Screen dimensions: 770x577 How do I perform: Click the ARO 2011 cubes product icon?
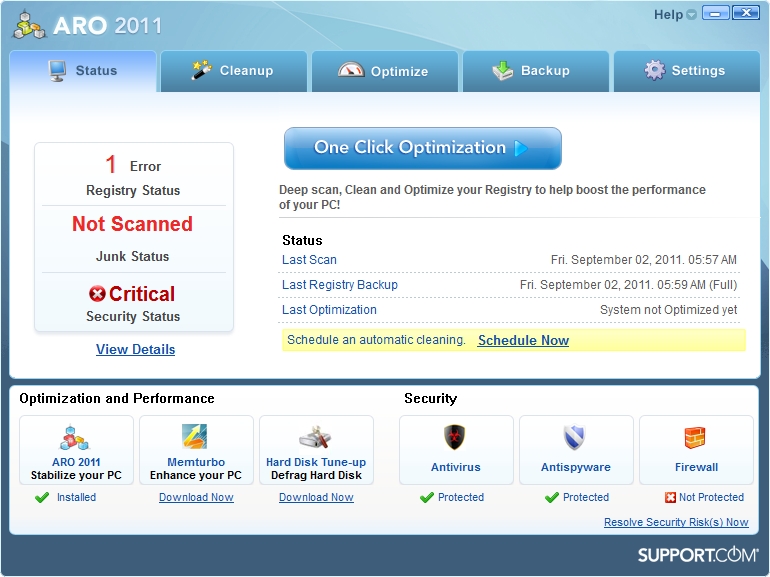coord(74,438)
